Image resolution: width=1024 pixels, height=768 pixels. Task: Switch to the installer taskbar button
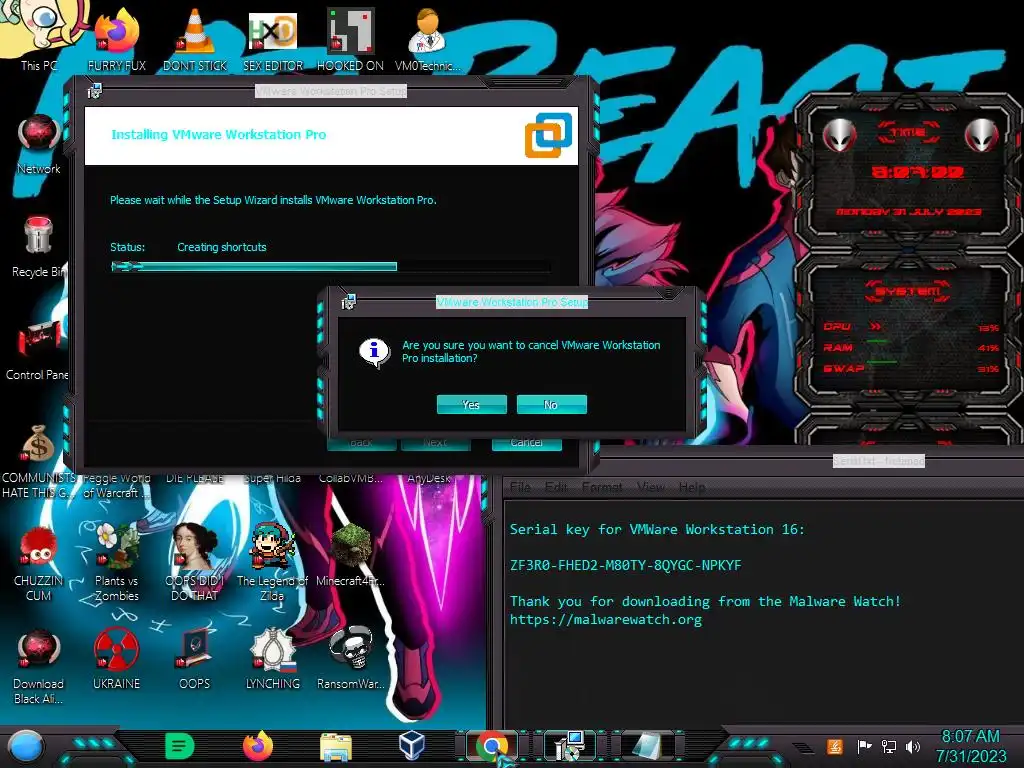pos(568,746)
